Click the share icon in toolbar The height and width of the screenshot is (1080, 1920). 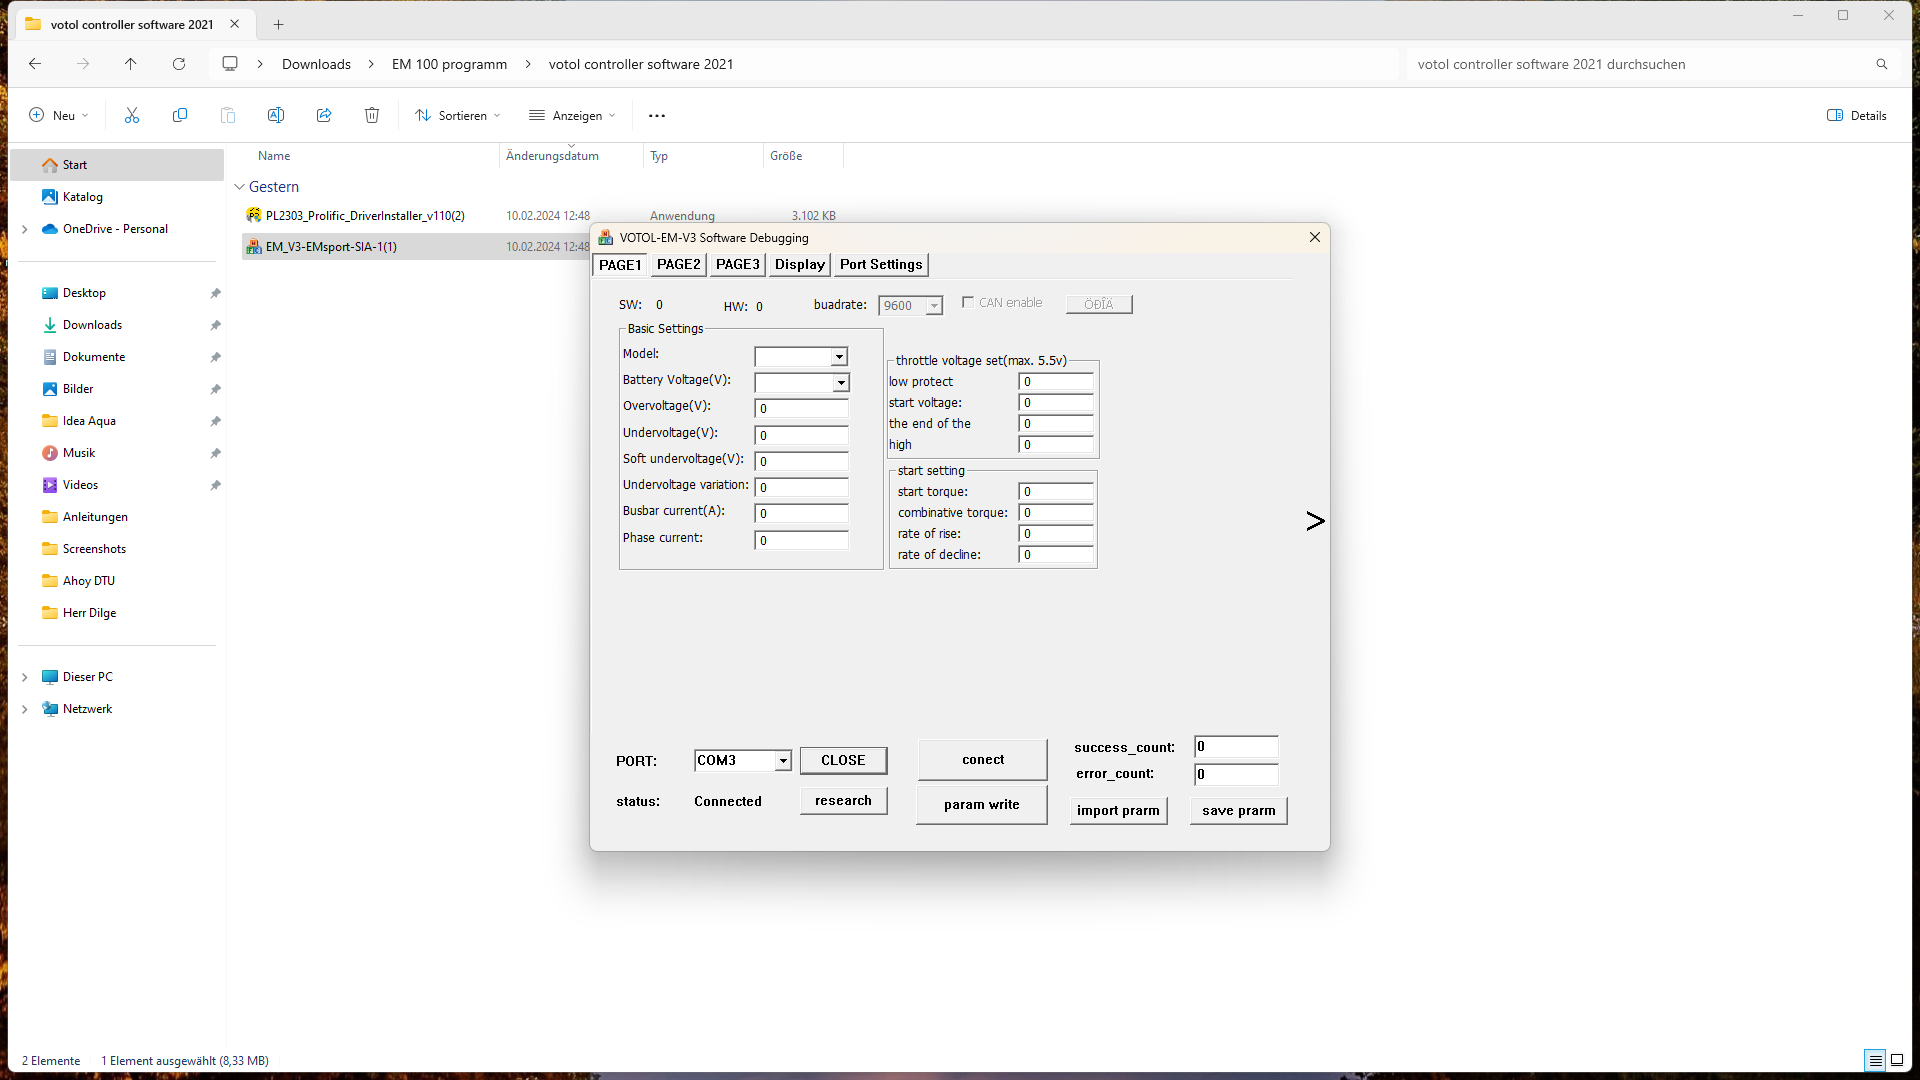[x=324, y=115]
